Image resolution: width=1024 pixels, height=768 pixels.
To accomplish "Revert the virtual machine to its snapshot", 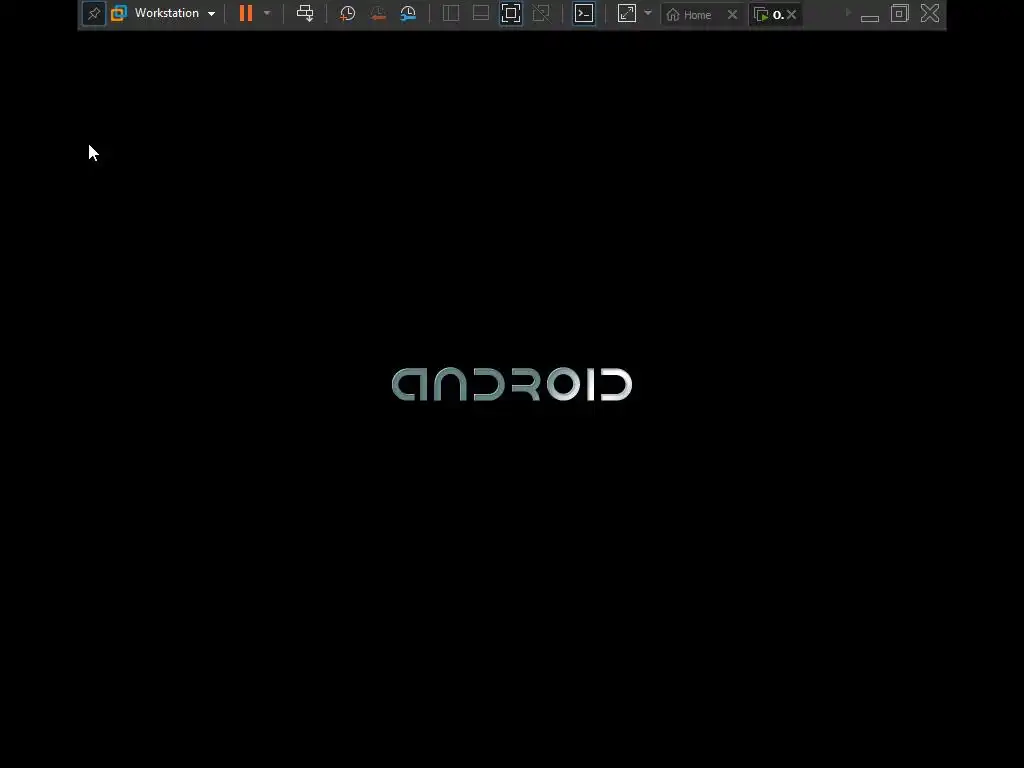I will pyautogui.click(x=377, y=13).
